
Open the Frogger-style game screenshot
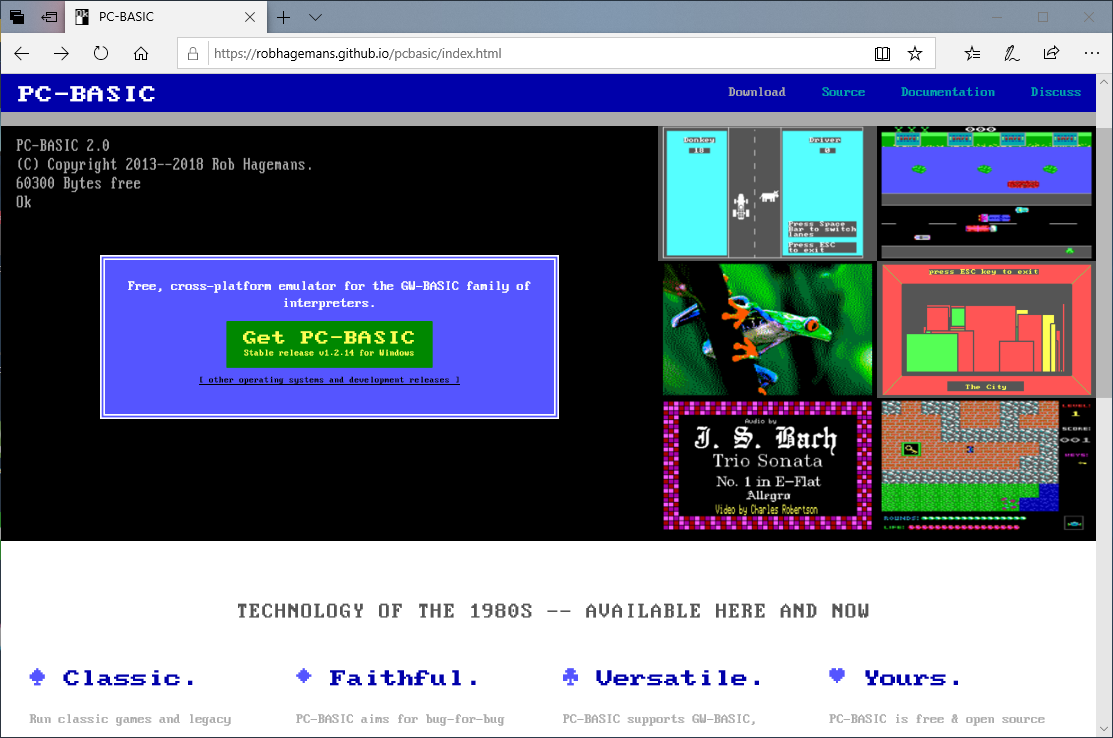[986, 193]
